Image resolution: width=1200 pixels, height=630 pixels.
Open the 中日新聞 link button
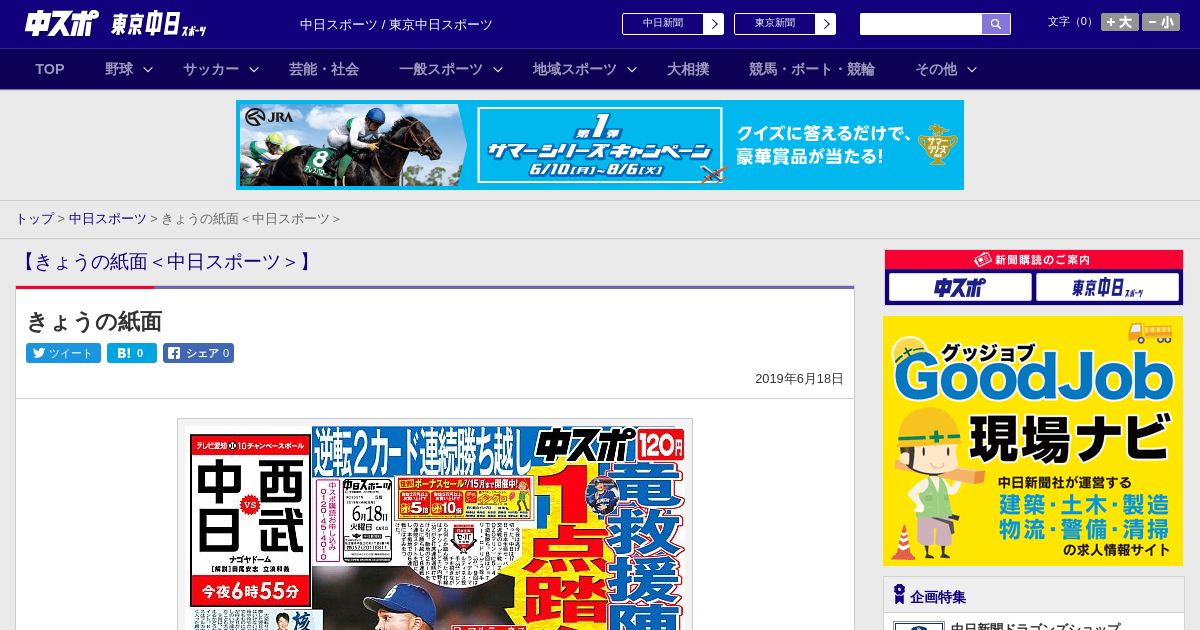click(663, 24)
